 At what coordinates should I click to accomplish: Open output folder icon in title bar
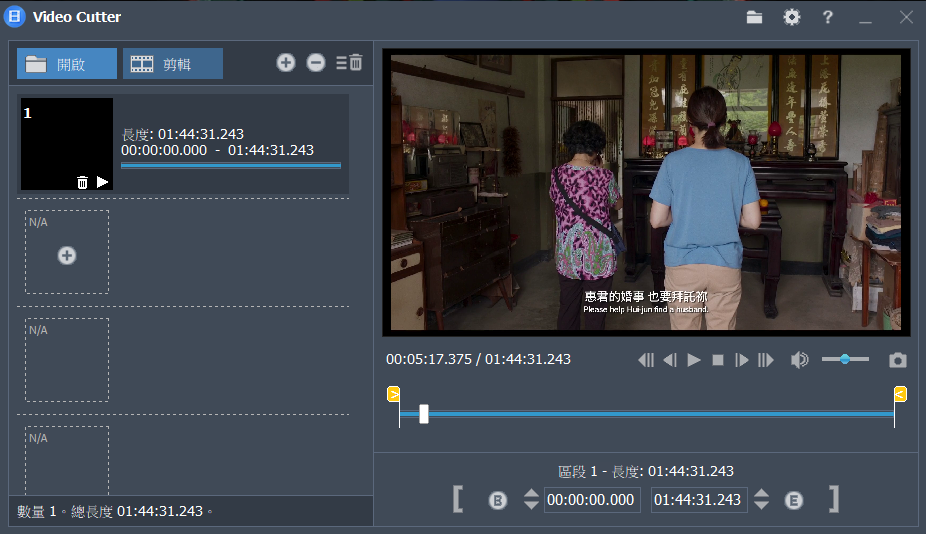754,17
